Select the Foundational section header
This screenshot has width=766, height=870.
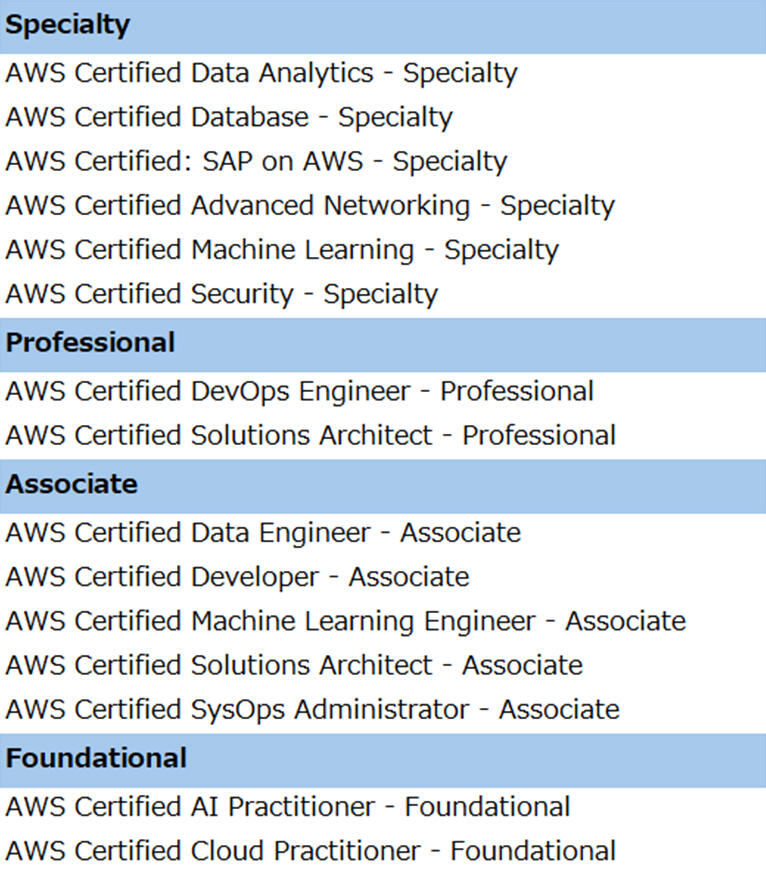[x=383, y=760]
